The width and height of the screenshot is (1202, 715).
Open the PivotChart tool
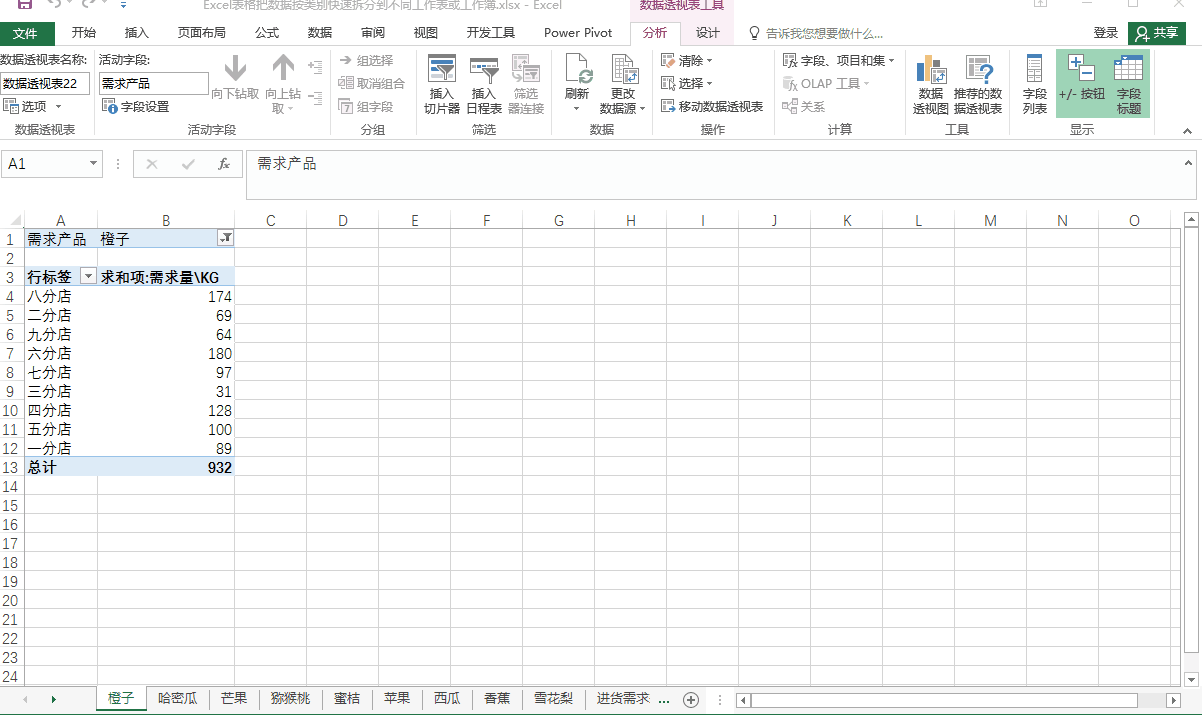(930, 84)
